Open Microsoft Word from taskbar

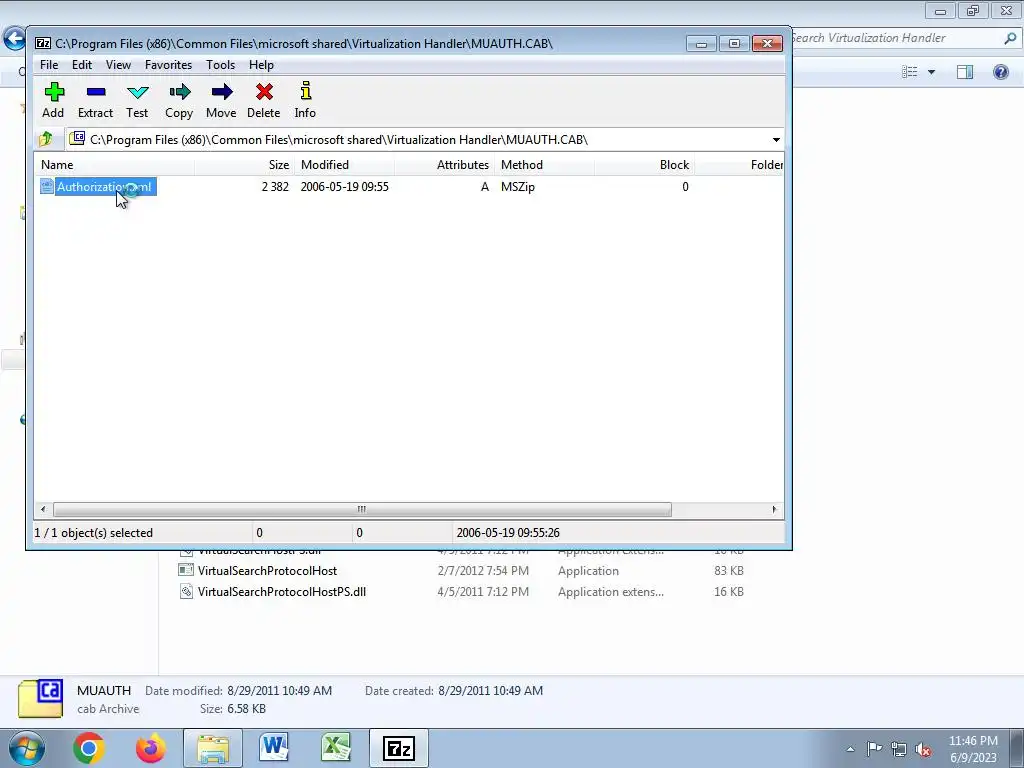(x=274, y=748)
